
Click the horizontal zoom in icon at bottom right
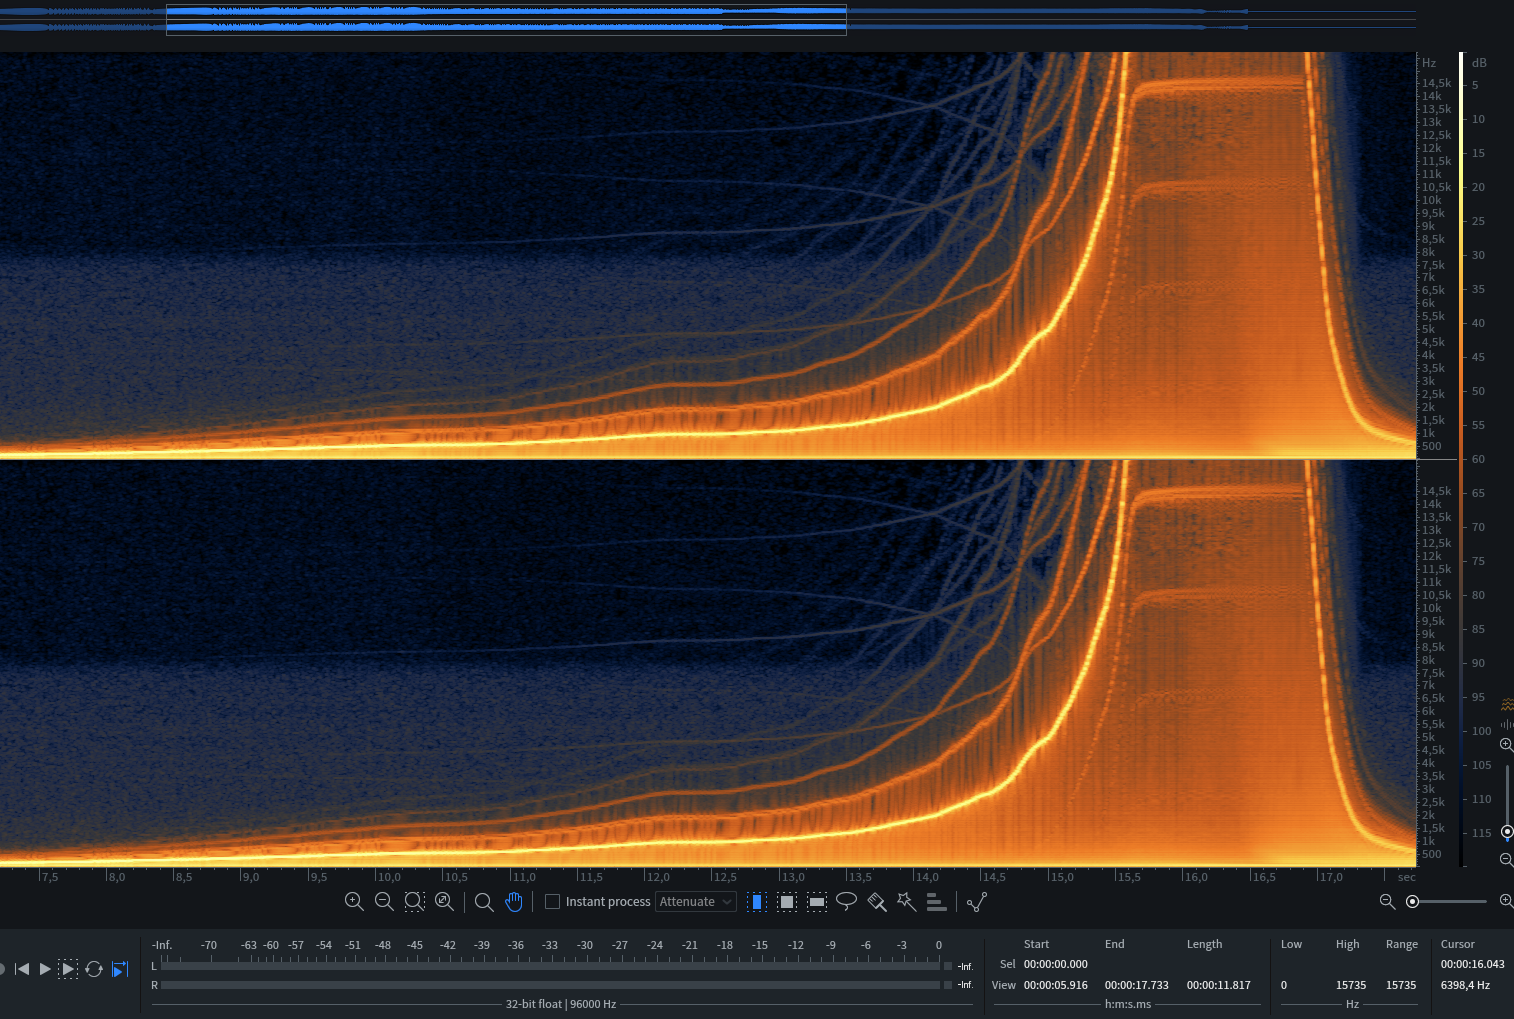(1506, 901)
